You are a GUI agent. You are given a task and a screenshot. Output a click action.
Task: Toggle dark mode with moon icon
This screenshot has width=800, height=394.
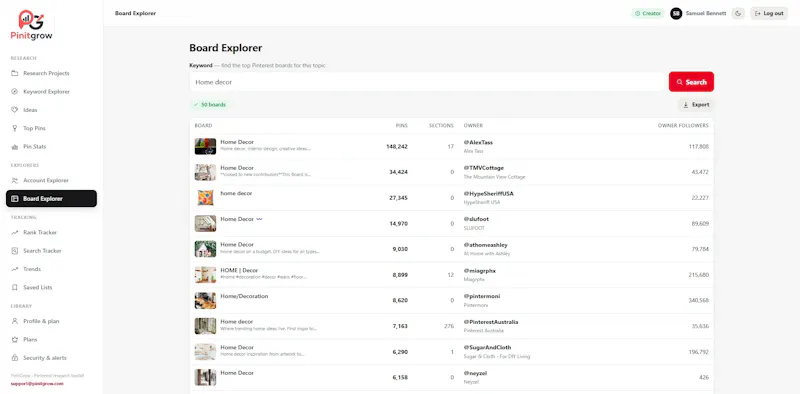tap(738, 14)
